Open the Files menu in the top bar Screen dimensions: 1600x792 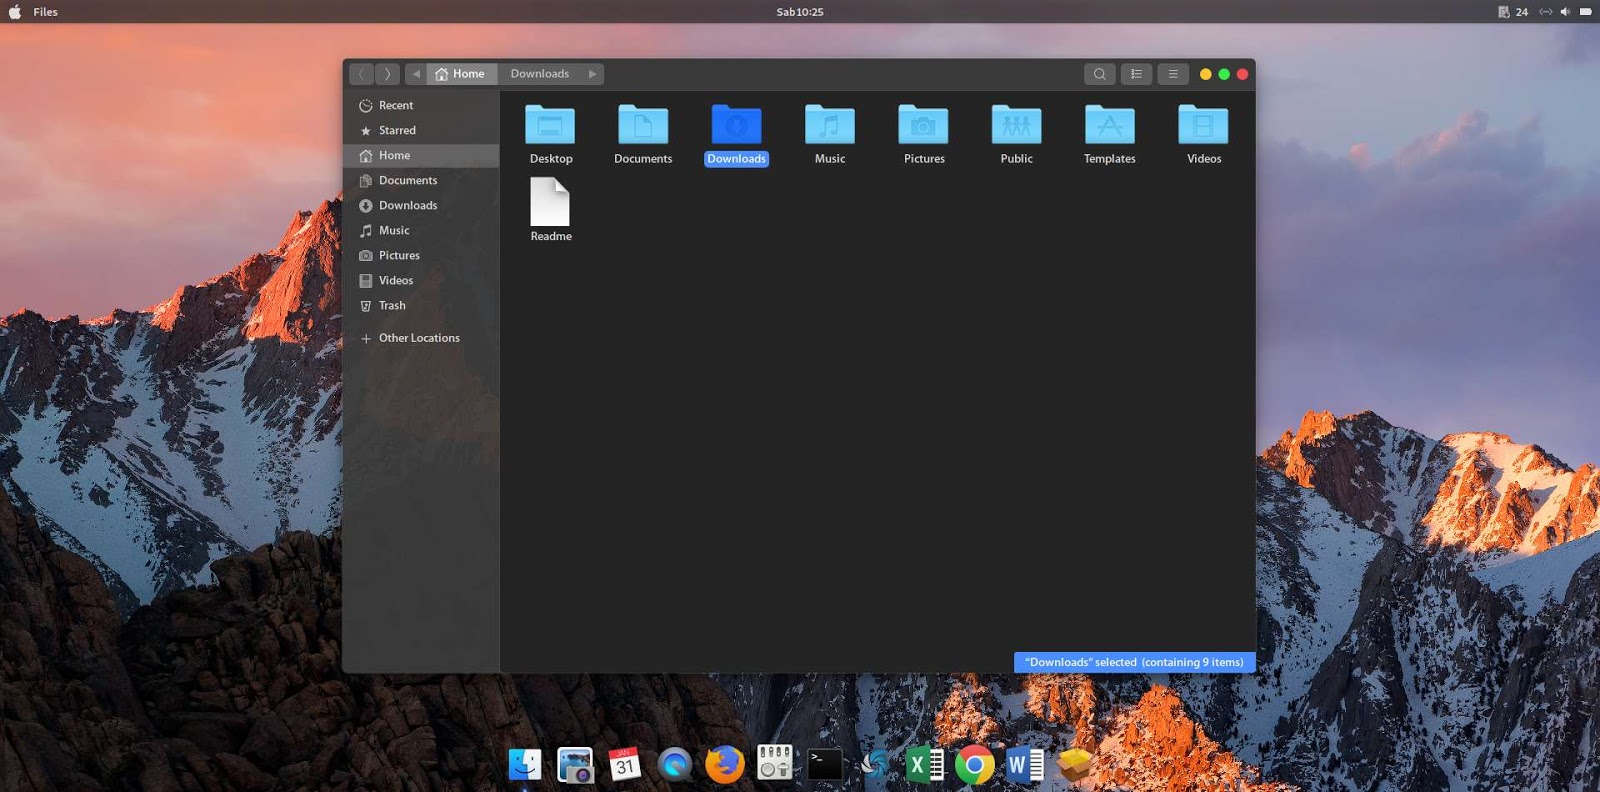[x=45, y=12]
